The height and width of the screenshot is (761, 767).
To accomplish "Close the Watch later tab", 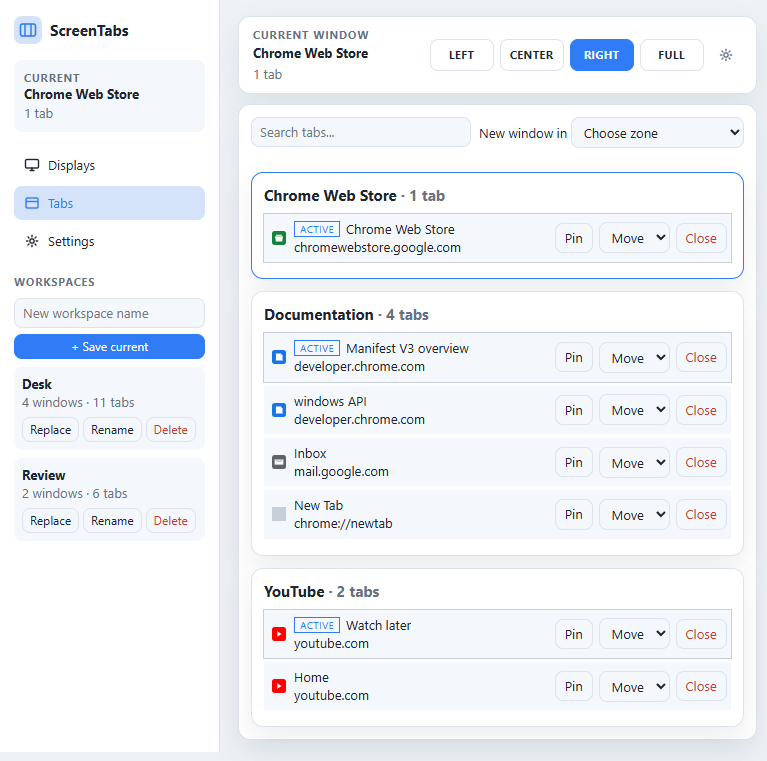I will click(701, 634).
